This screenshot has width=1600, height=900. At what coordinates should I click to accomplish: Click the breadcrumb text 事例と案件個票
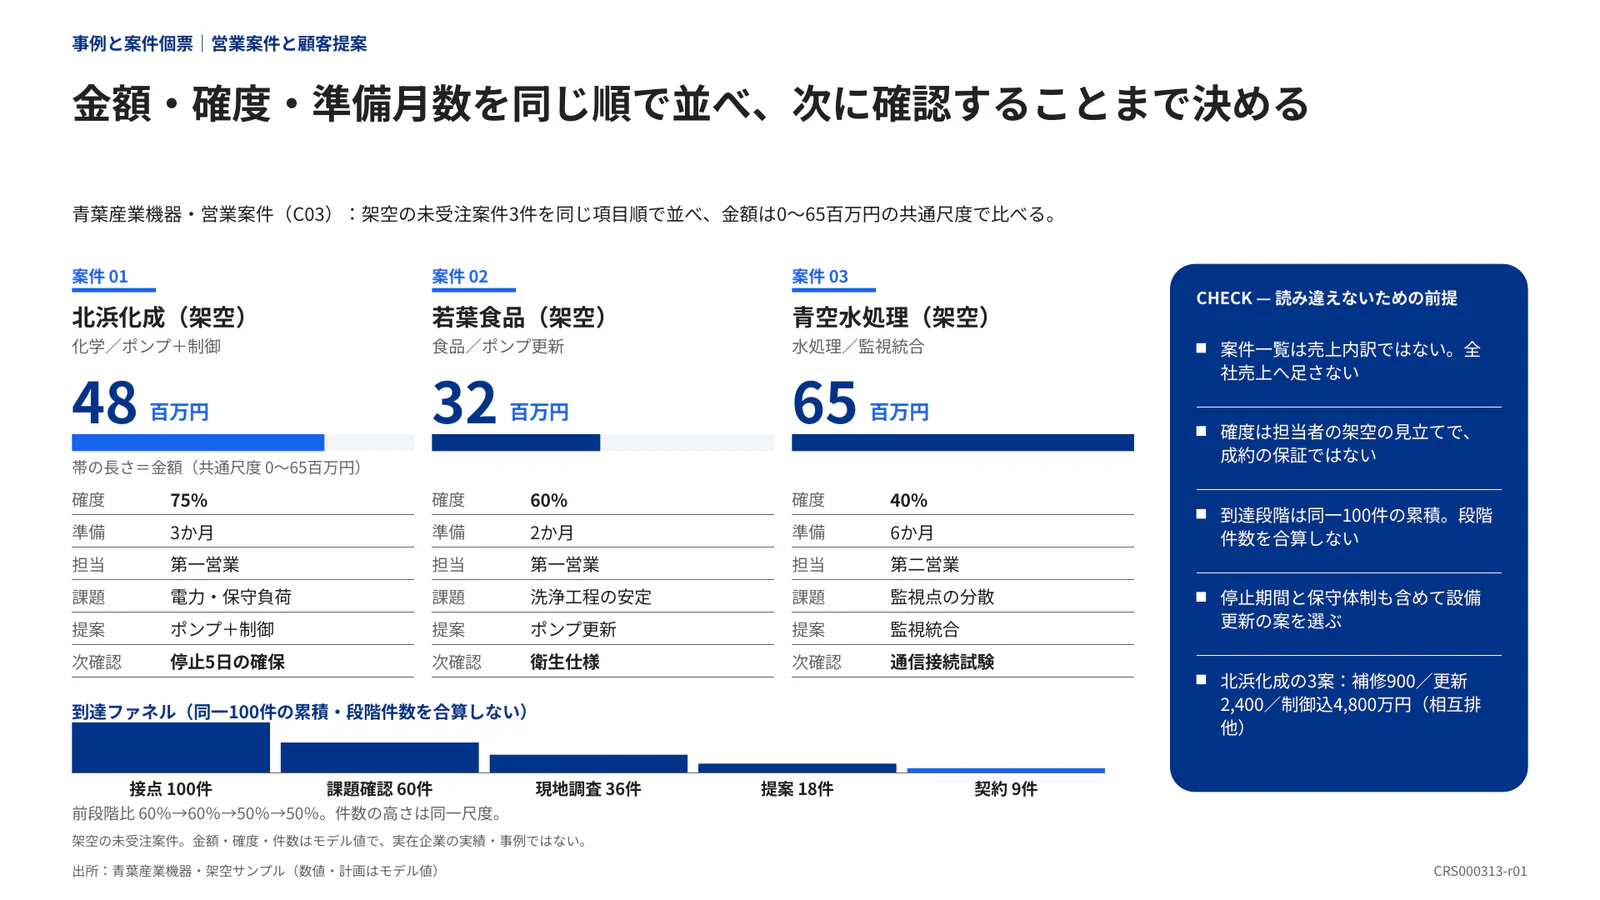(x=132, y=43)
